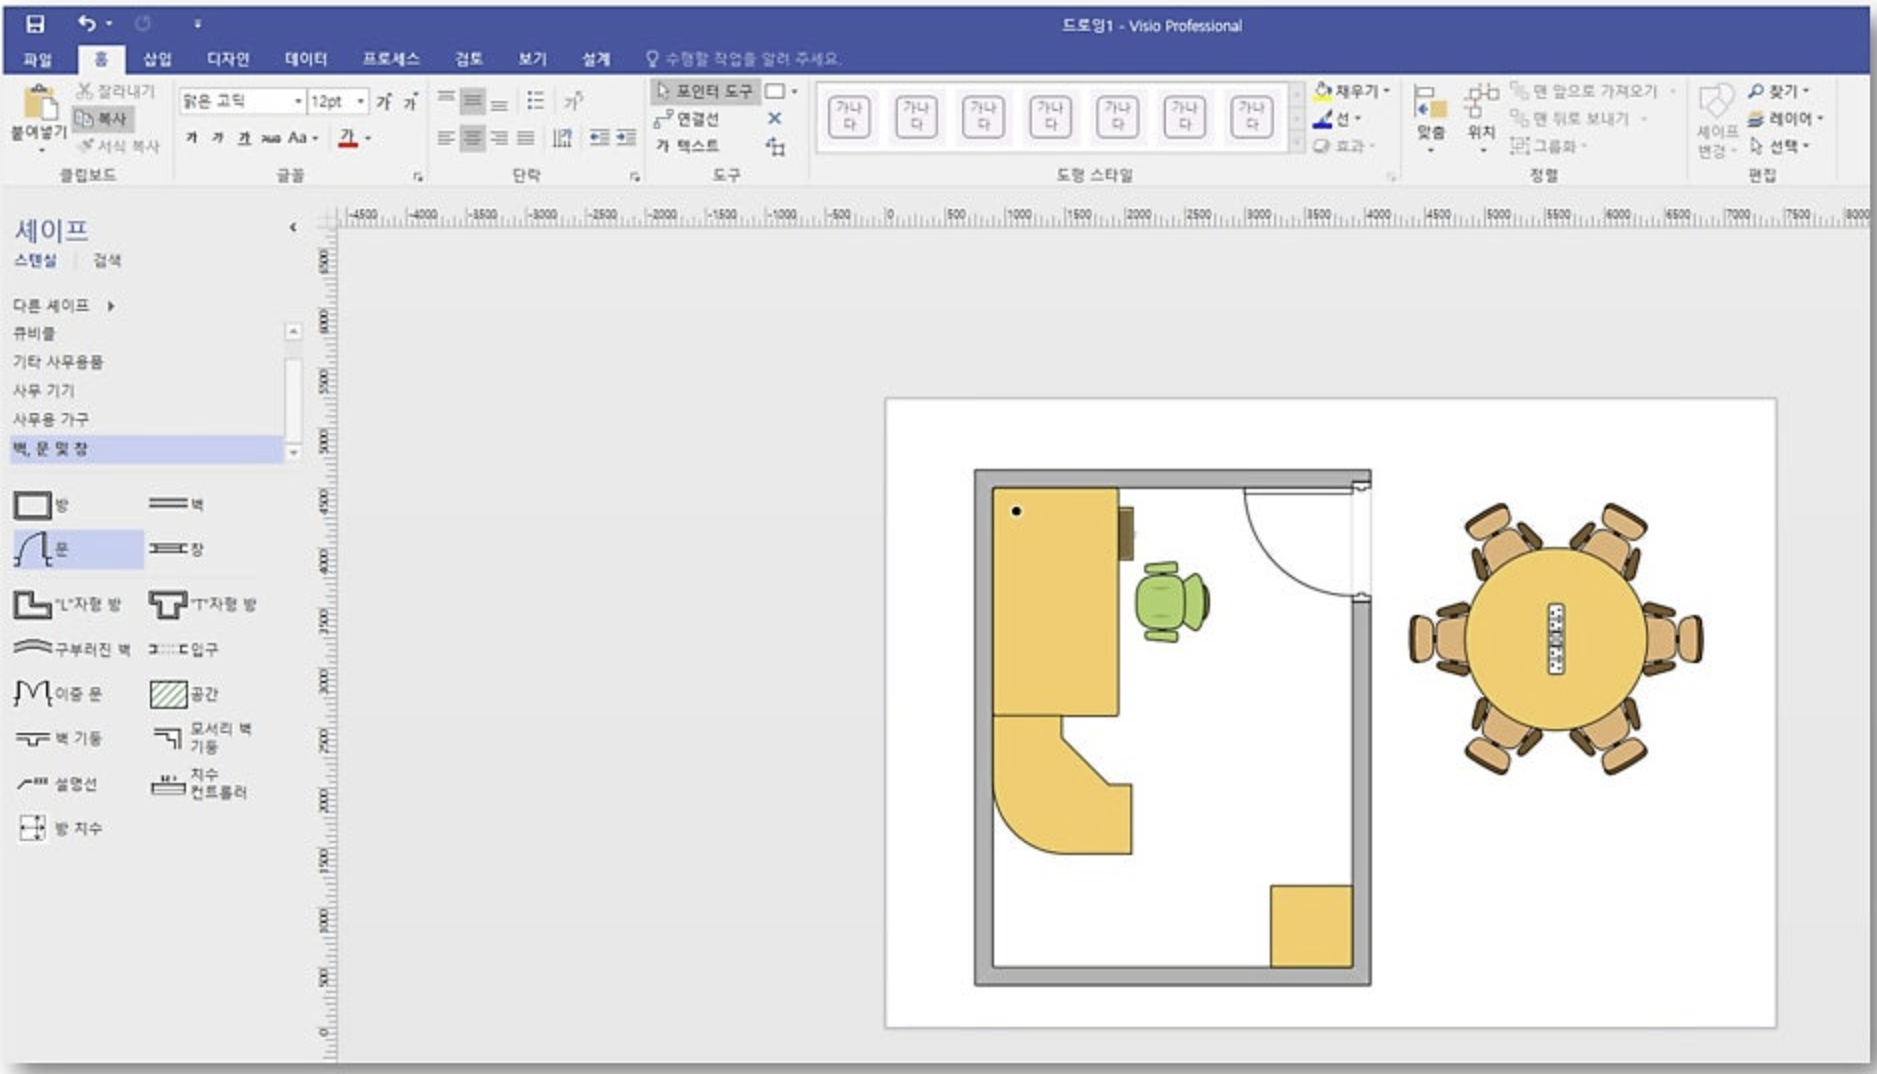1877x1074 pixels.
Task: Open the Process (프로세스) tab
Action: [x=391, y=59]
